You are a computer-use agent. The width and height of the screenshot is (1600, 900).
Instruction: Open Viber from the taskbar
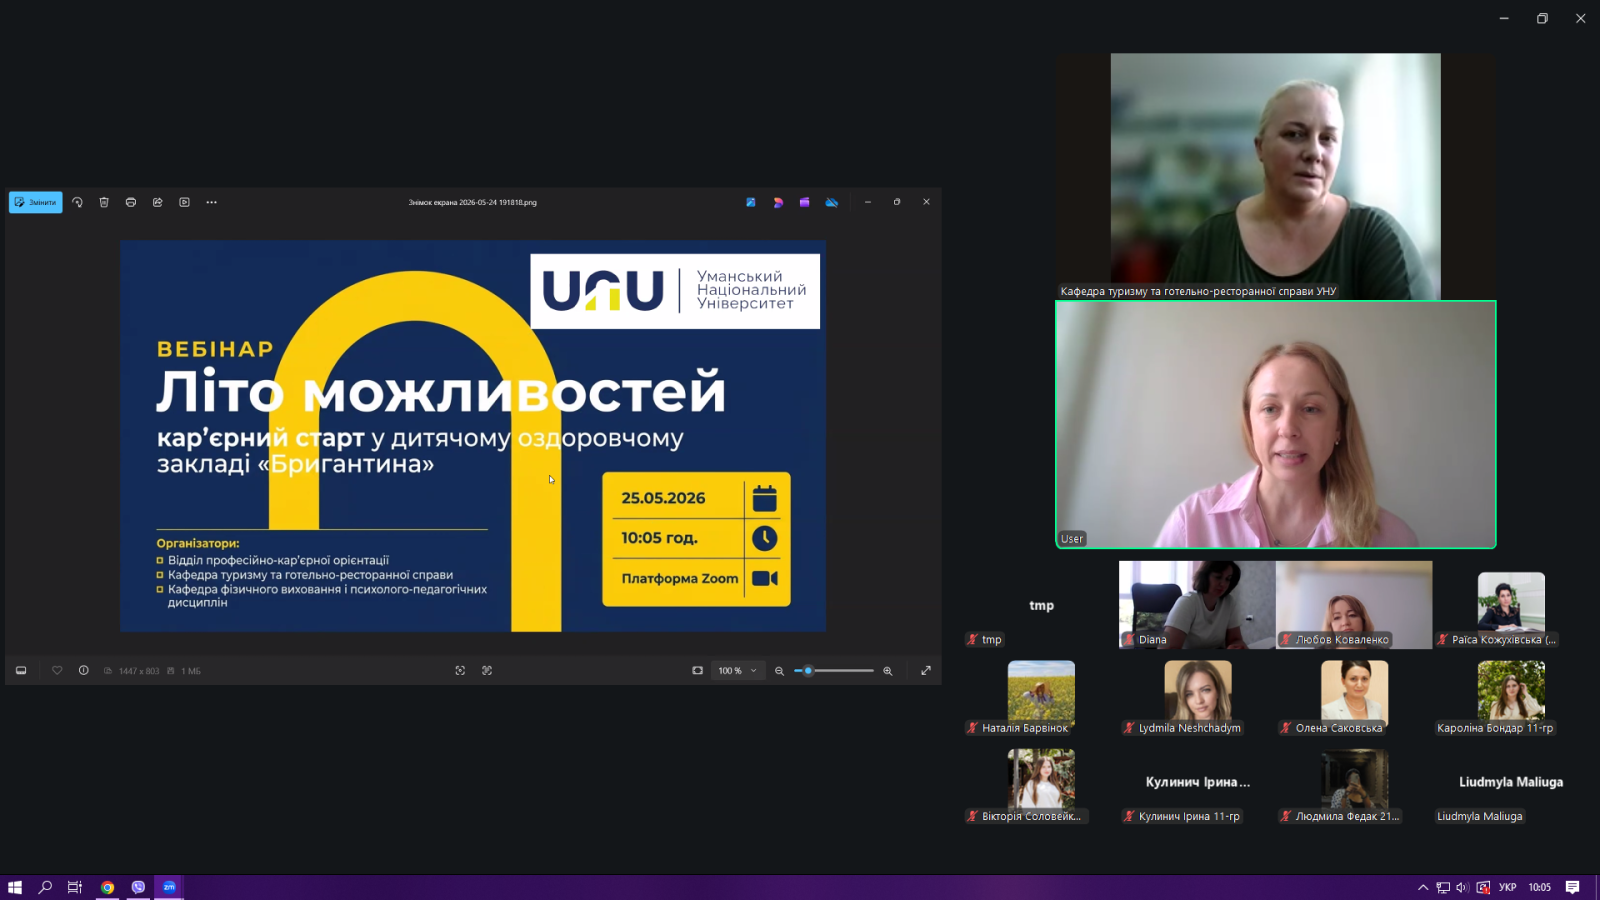coord(138,887)
